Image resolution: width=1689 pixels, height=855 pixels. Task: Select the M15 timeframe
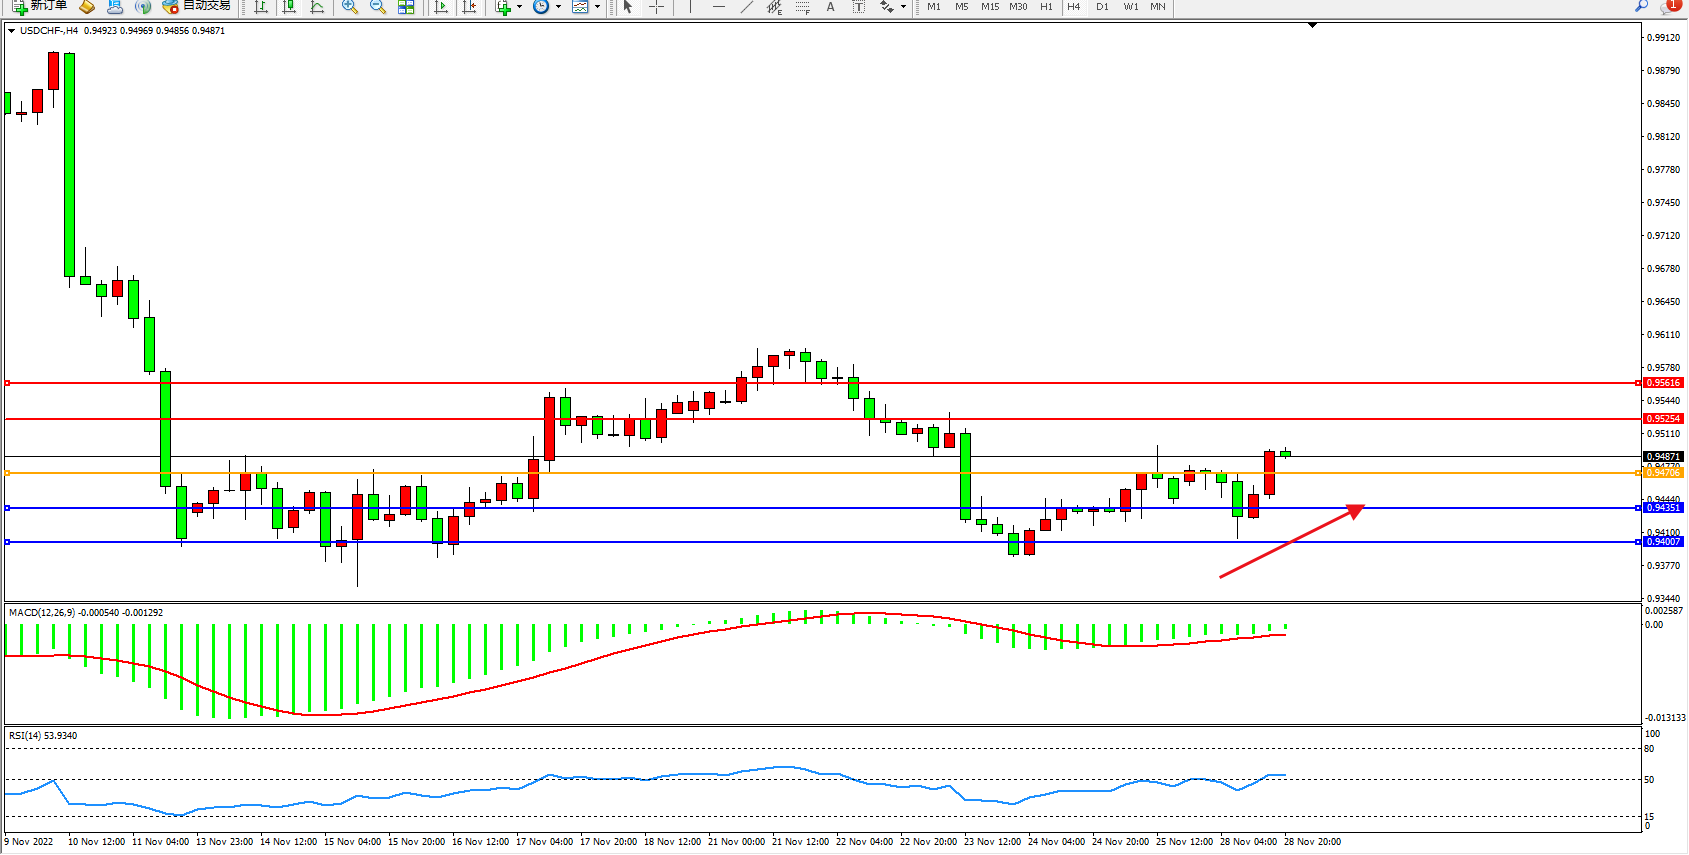(989, 7)
